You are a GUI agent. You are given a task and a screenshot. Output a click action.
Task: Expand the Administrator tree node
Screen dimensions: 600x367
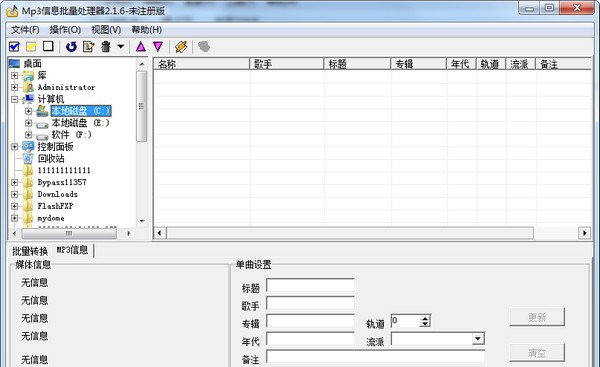click(x=15, y=87)
